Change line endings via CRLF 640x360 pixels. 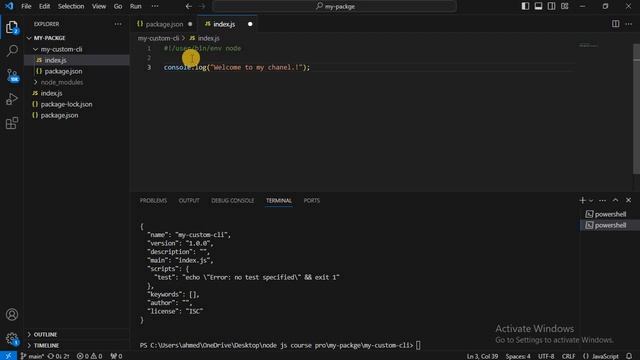pyautogui.click(x=568, y=356)
